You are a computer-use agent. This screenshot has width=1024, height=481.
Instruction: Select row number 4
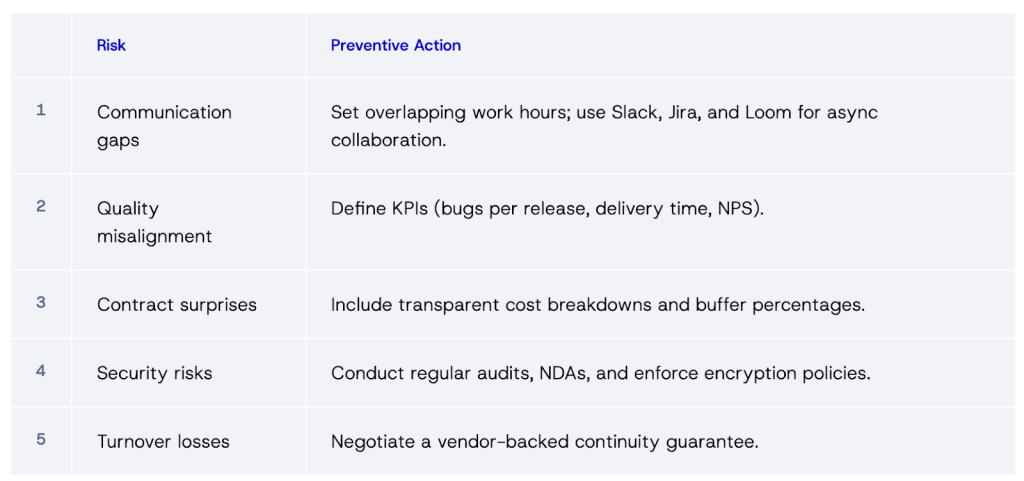41,371
